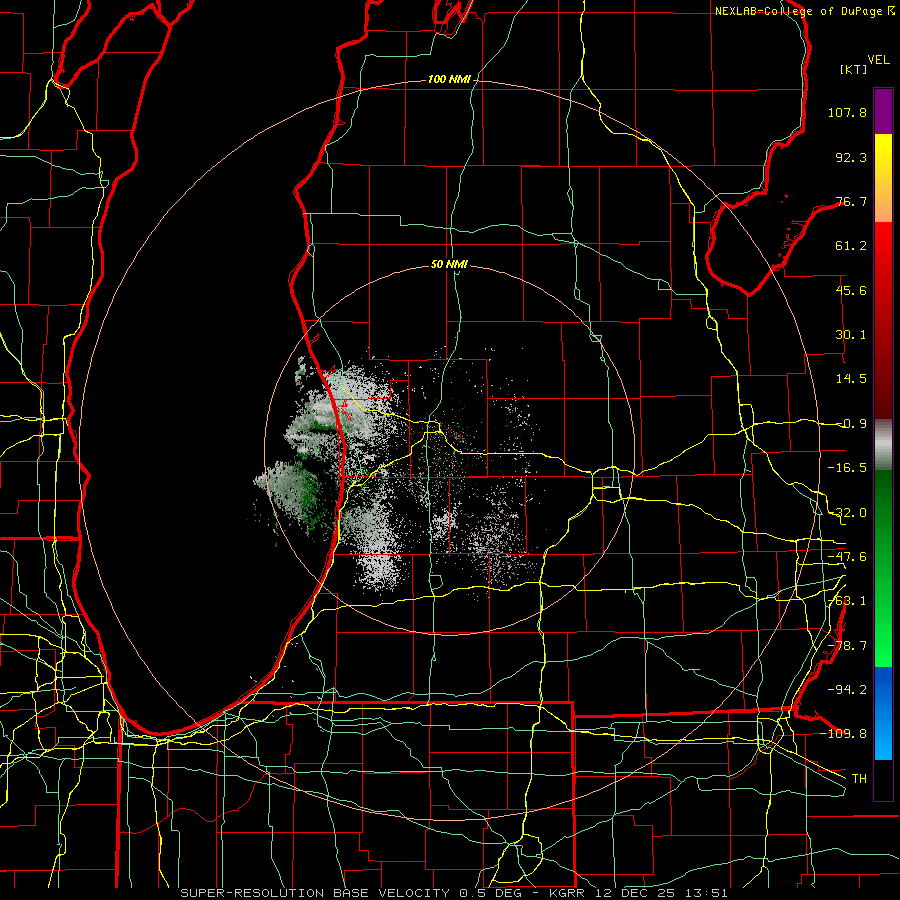
Task: Pick the purple segment of velocity color bar
Action: (x=883, y=111)
